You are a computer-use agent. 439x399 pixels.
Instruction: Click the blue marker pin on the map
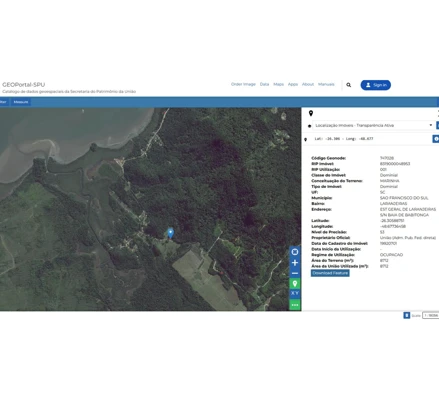click(170, 233)
